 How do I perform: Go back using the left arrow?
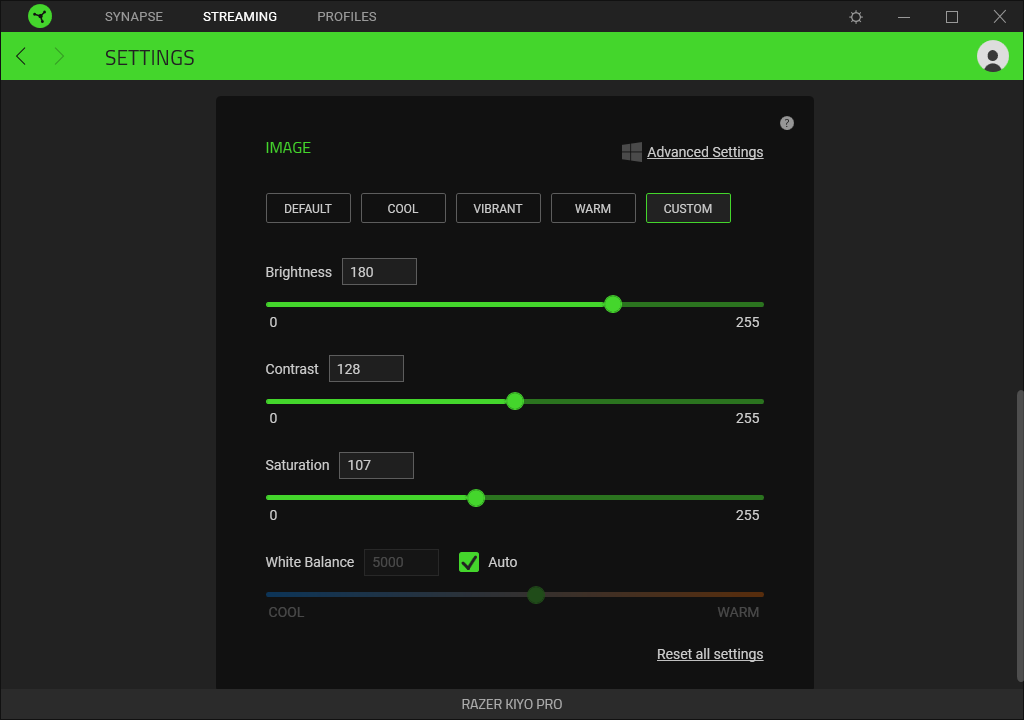21,57
